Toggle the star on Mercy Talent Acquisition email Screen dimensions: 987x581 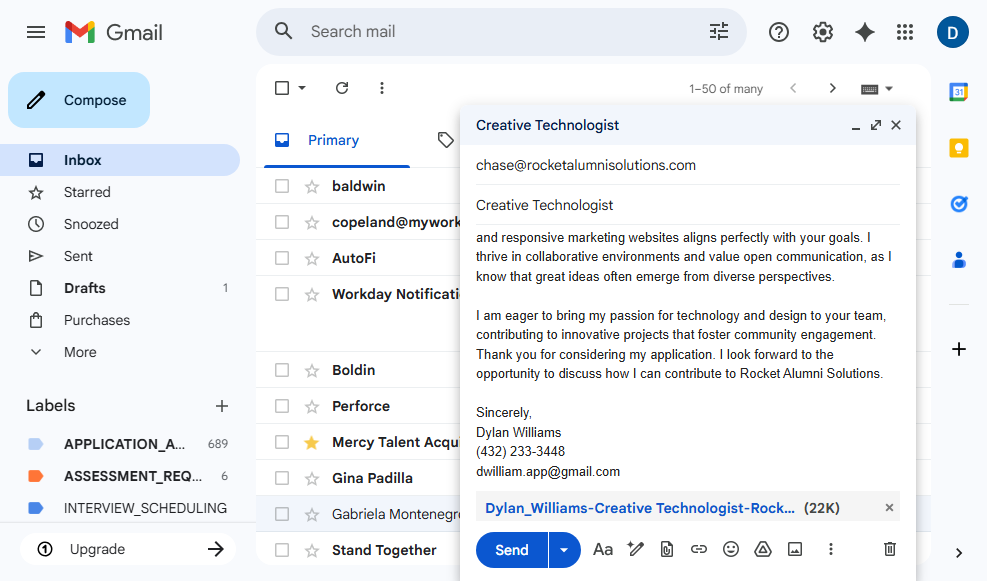point(312,442)
